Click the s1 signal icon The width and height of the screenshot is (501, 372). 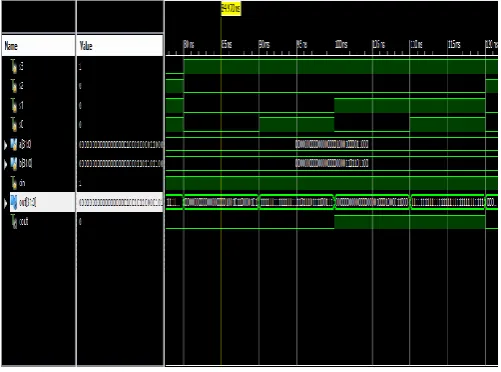(x=14, y=105)
